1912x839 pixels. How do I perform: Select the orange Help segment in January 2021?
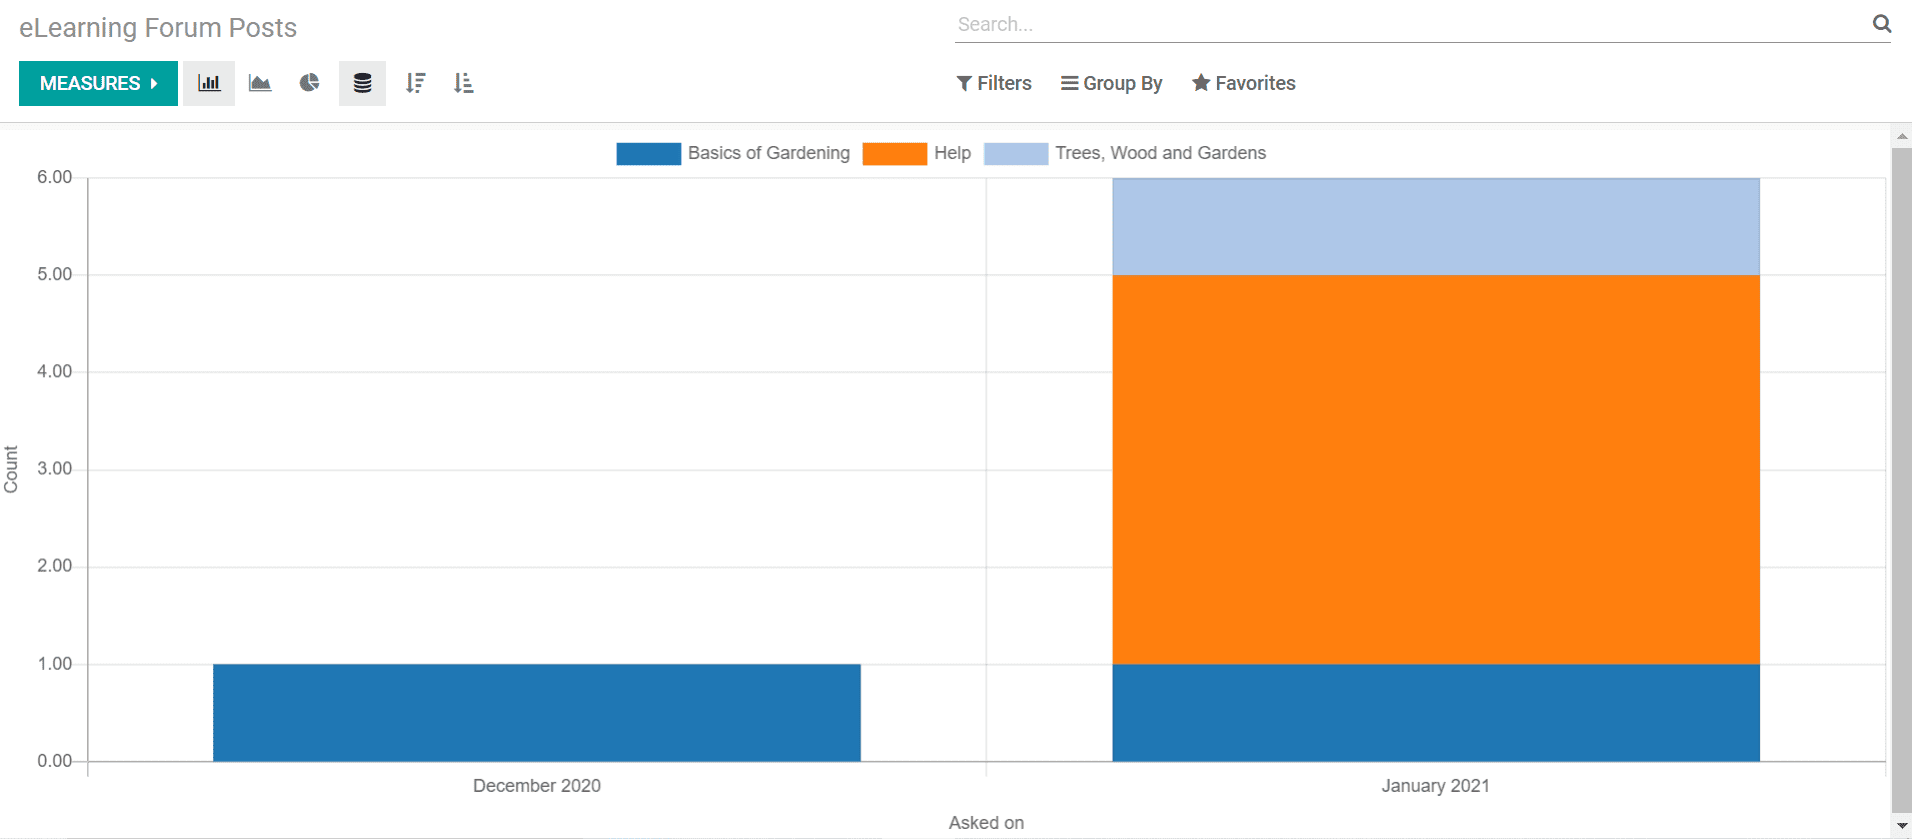pyautogui.click(x=1436, y=470)
